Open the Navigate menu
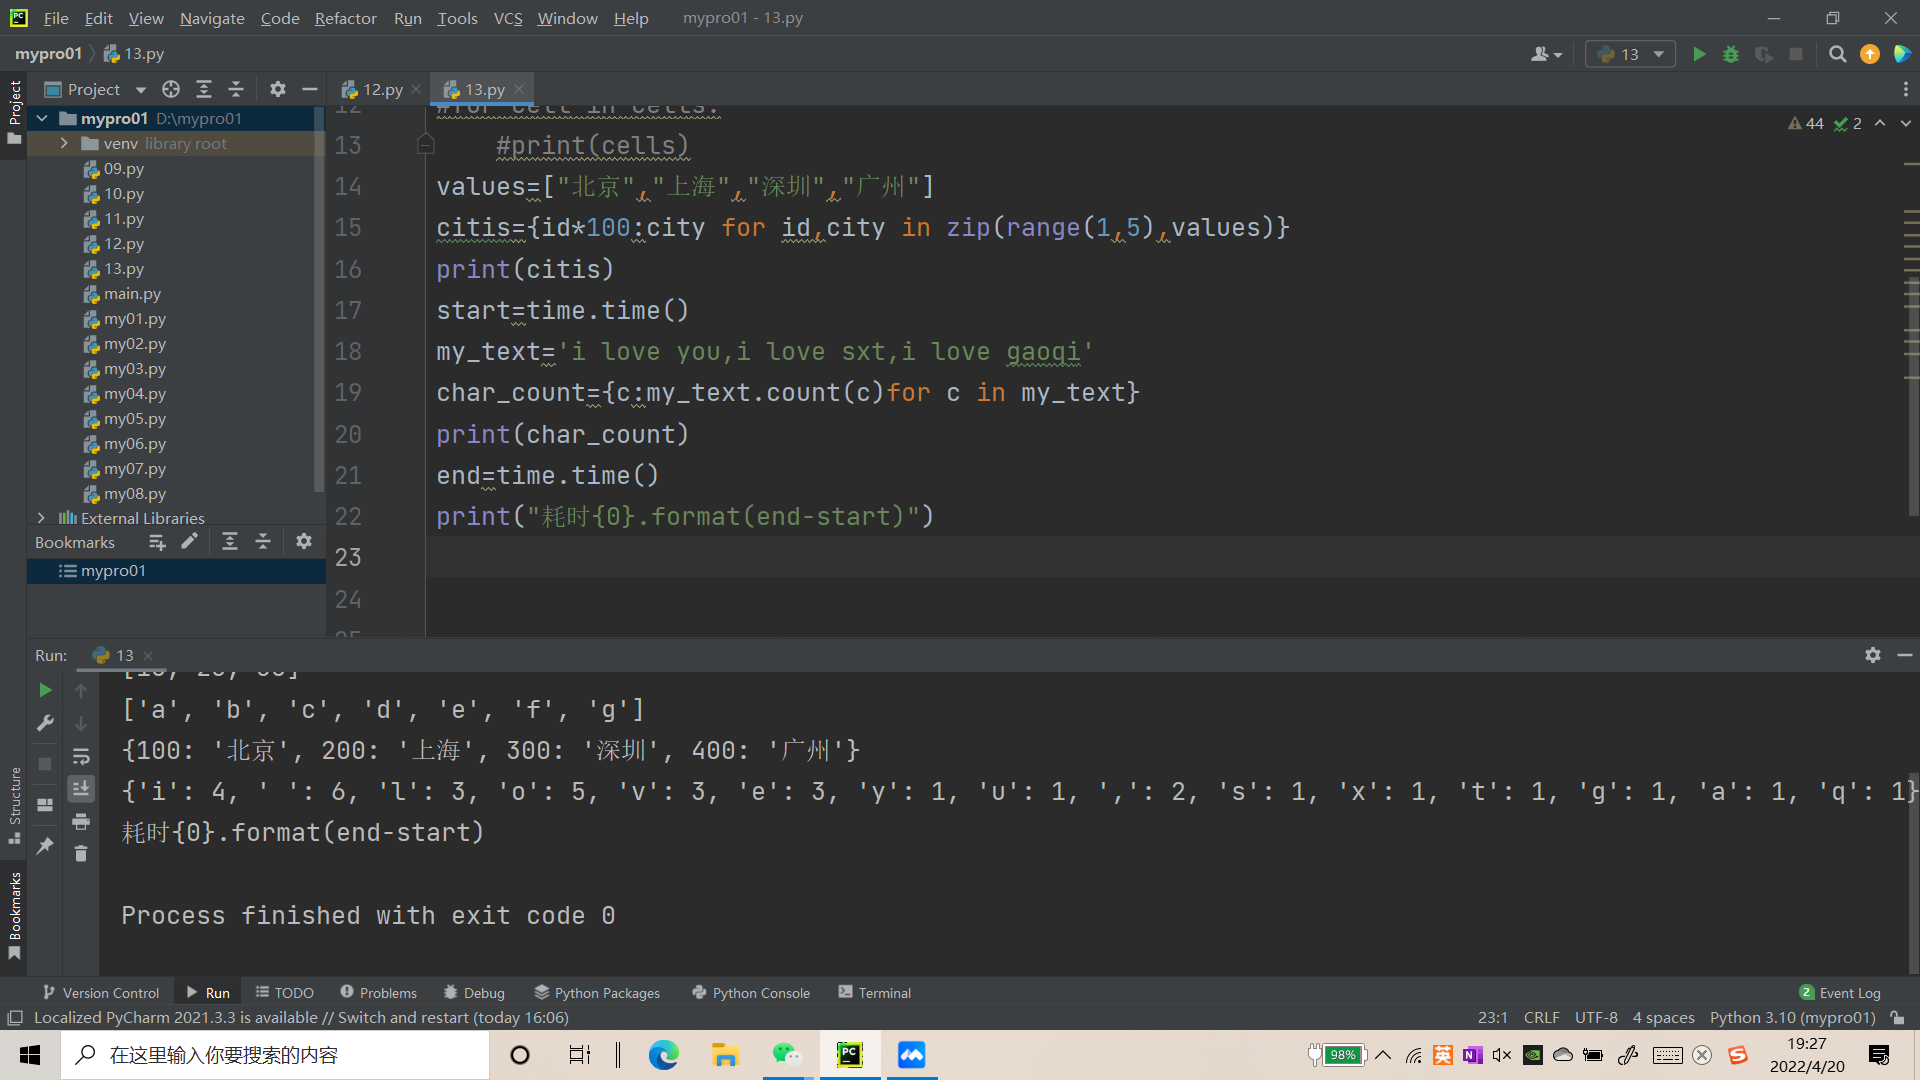The image size is (1920, 1080). coord(212,18)
